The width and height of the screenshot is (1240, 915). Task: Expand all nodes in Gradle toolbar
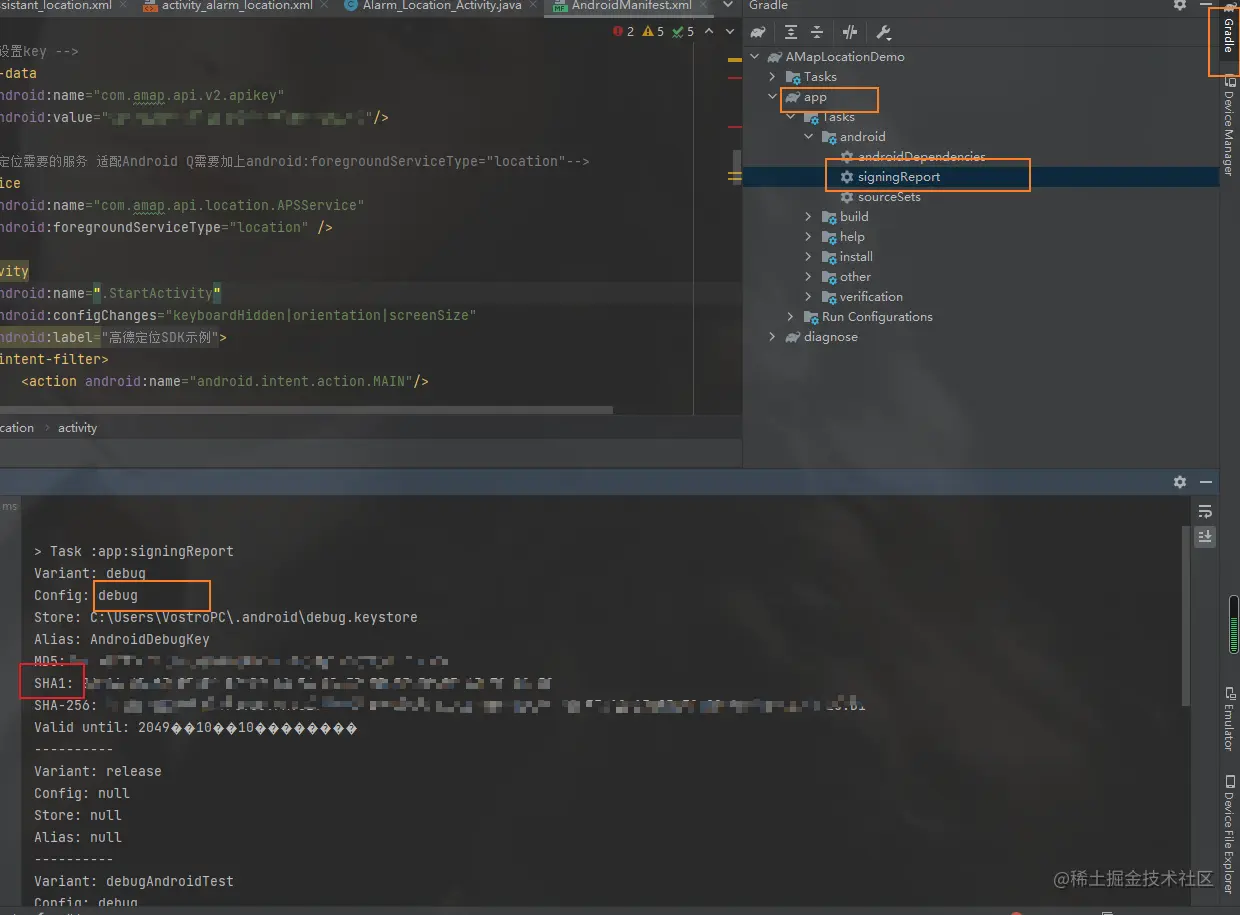791,32
